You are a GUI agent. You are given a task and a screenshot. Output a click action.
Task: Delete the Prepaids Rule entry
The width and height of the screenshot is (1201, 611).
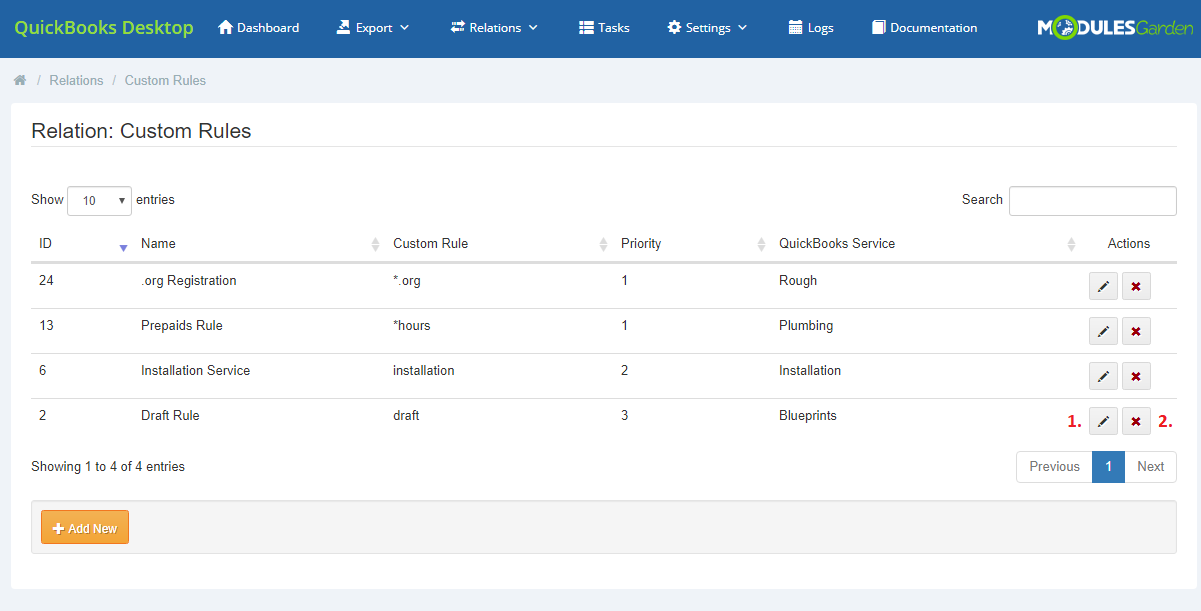1136,331
